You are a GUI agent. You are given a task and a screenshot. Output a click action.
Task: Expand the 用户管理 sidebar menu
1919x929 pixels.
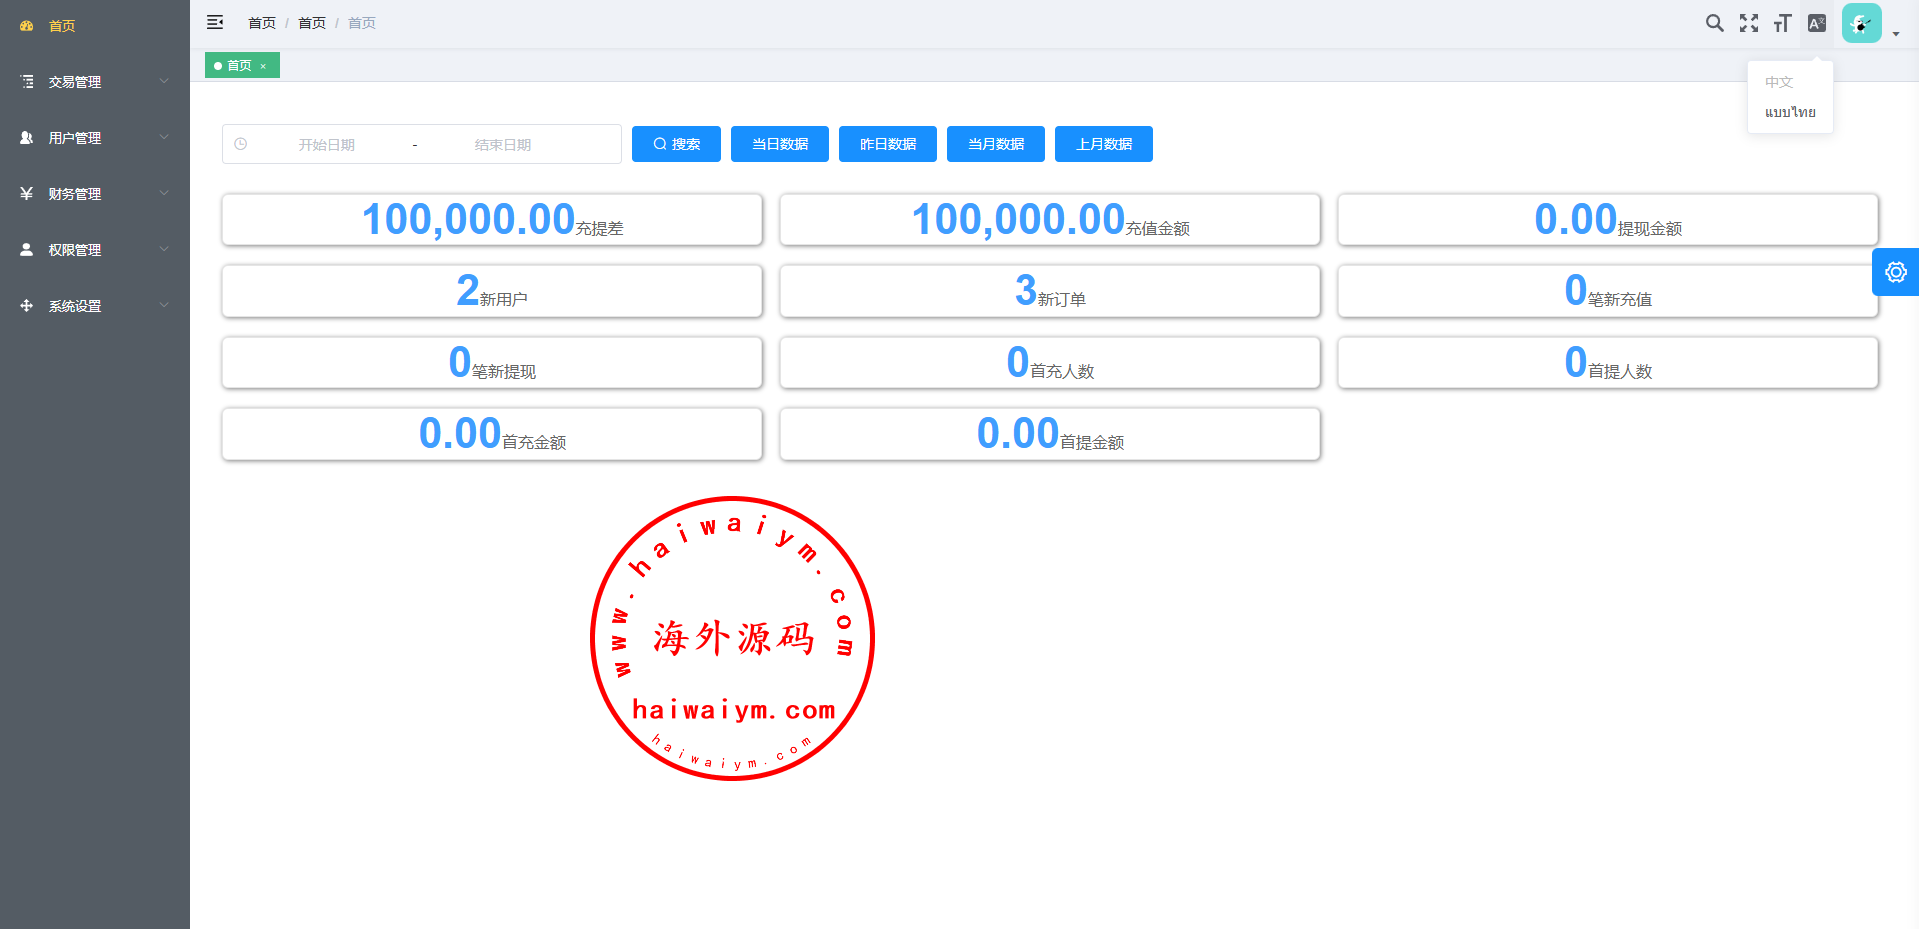(x=94, y=138)
